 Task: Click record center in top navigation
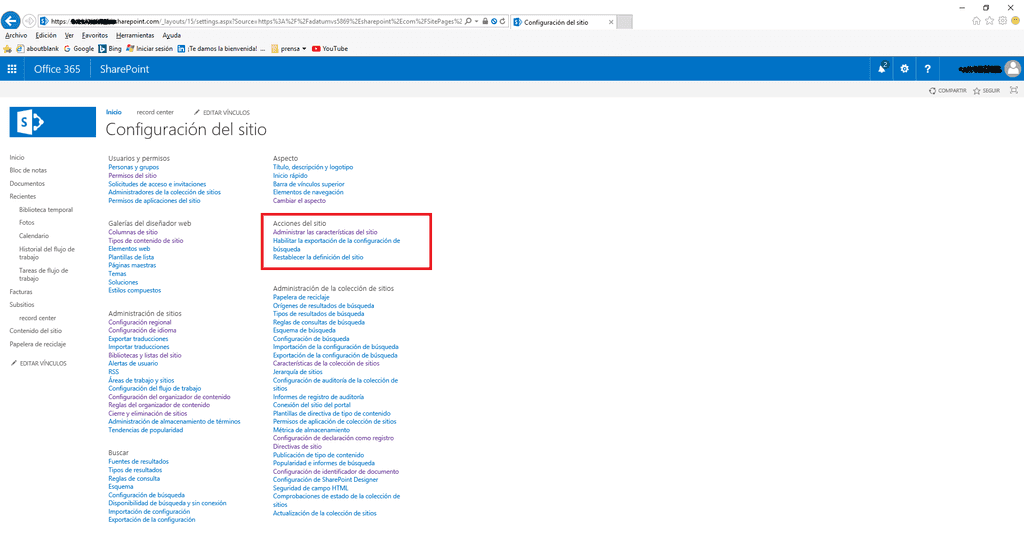(x=155, y=112)
